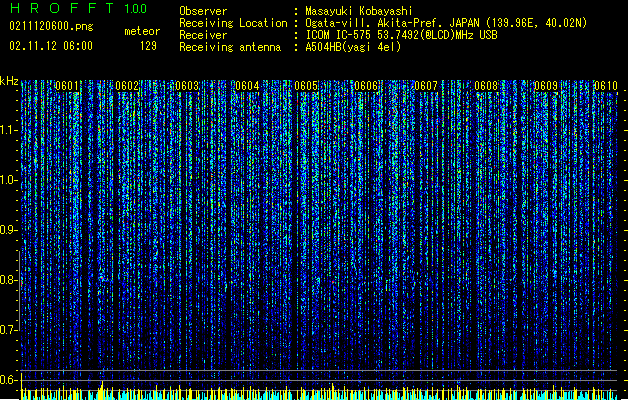
Task: Click the 'Receiving Location' field label
Action: click(233, 23)
